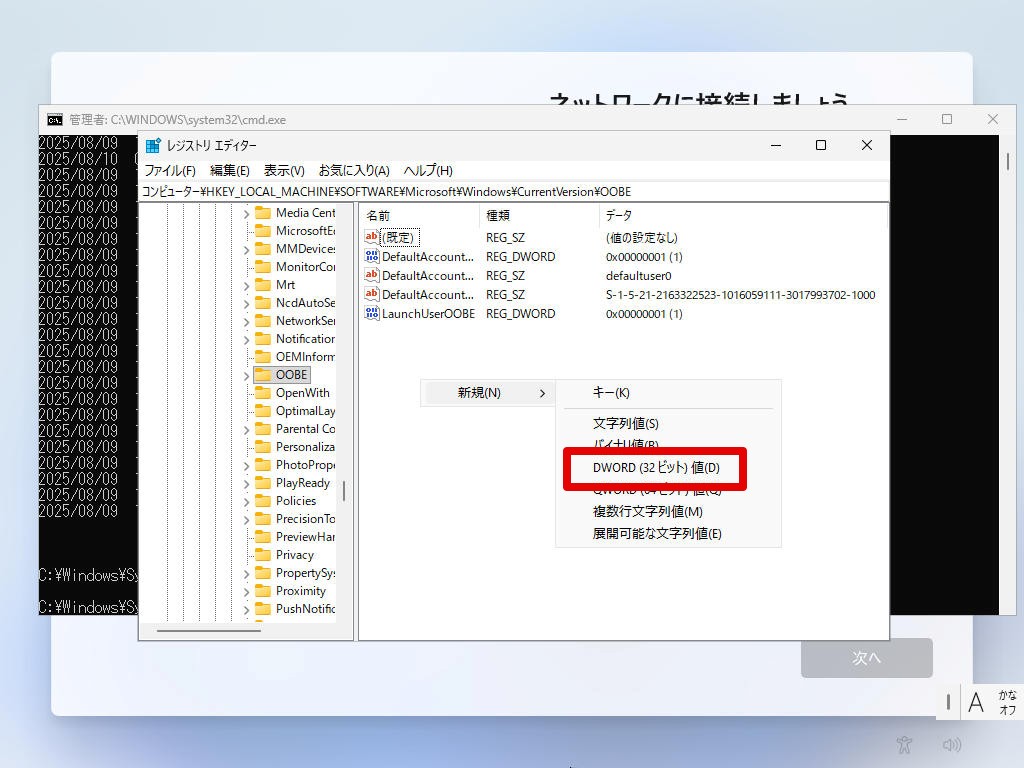This screenshot has height=768, width=1024.
Task: Expand the OOBE tree node
Action: click(x=246, y=376)
